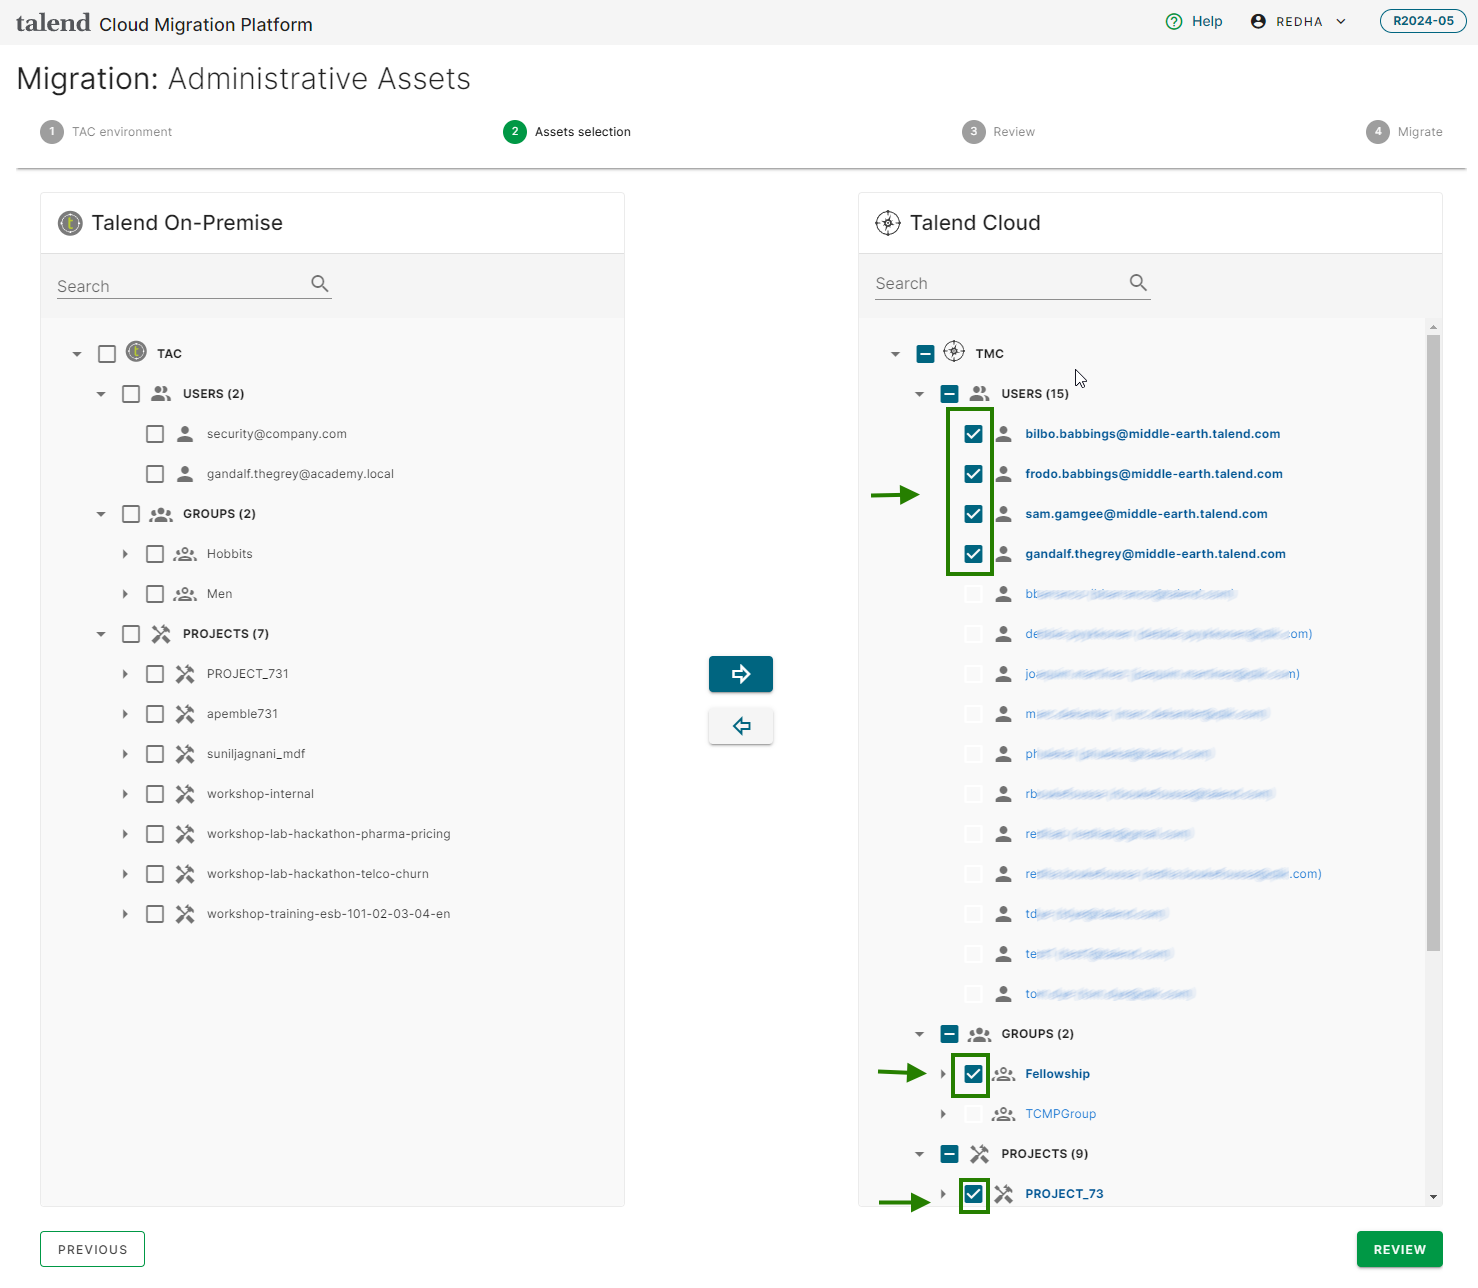Viewport: 1478px width, 1288px height.
Task: Go to the Migrate step
Action: click(1404, 132)
